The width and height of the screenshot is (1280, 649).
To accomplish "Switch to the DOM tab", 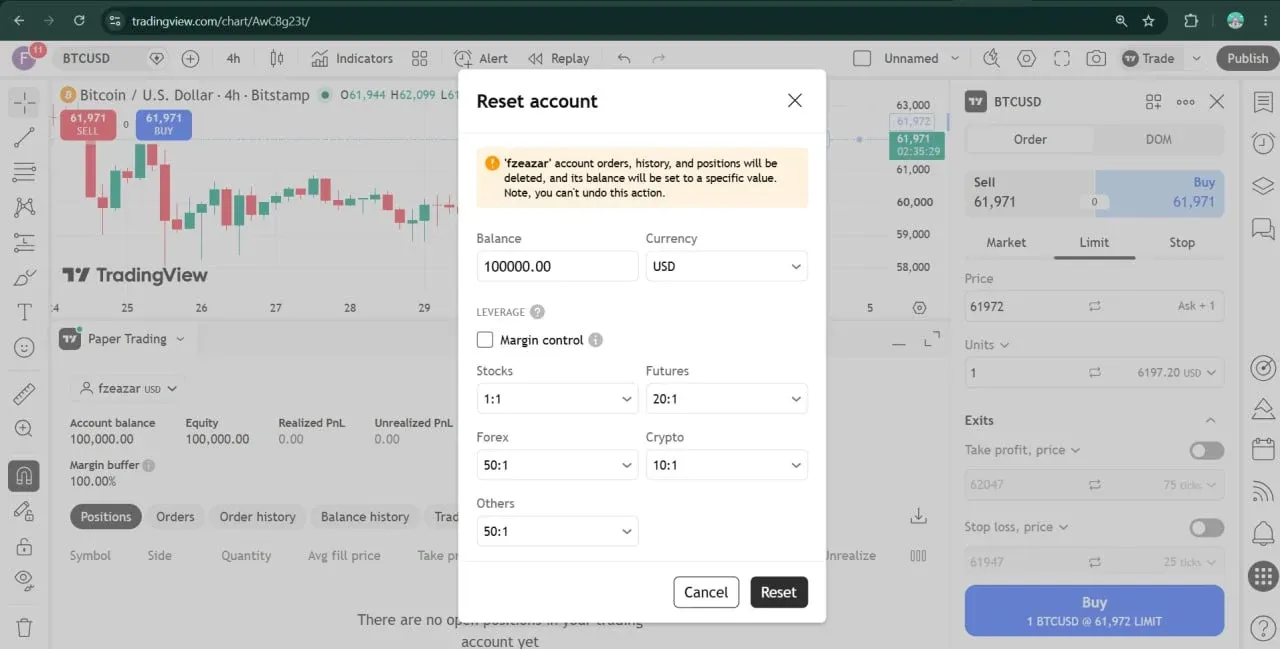I will (1158, 139).
